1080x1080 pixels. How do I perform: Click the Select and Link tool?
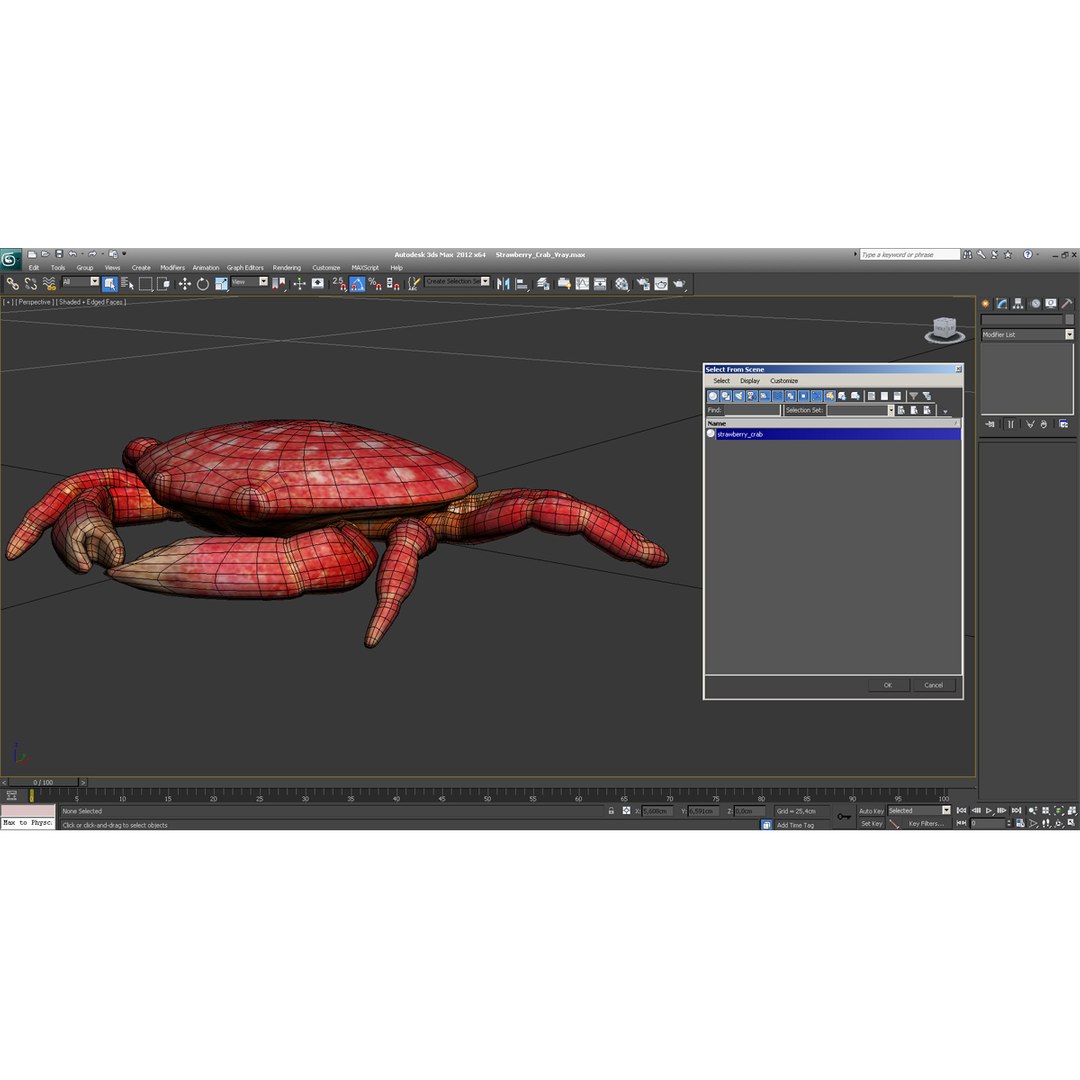[12, 284]
